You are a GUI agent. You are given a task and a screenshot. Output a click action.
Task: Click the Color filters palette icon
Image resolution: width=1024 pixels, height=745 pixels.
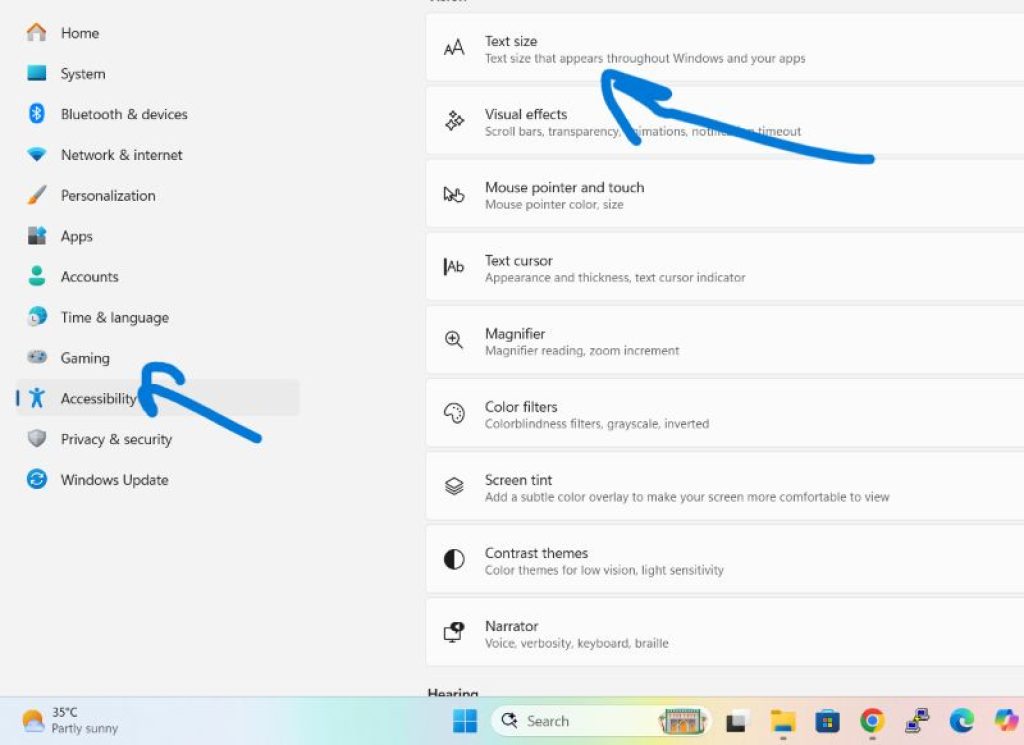point(454,413)
